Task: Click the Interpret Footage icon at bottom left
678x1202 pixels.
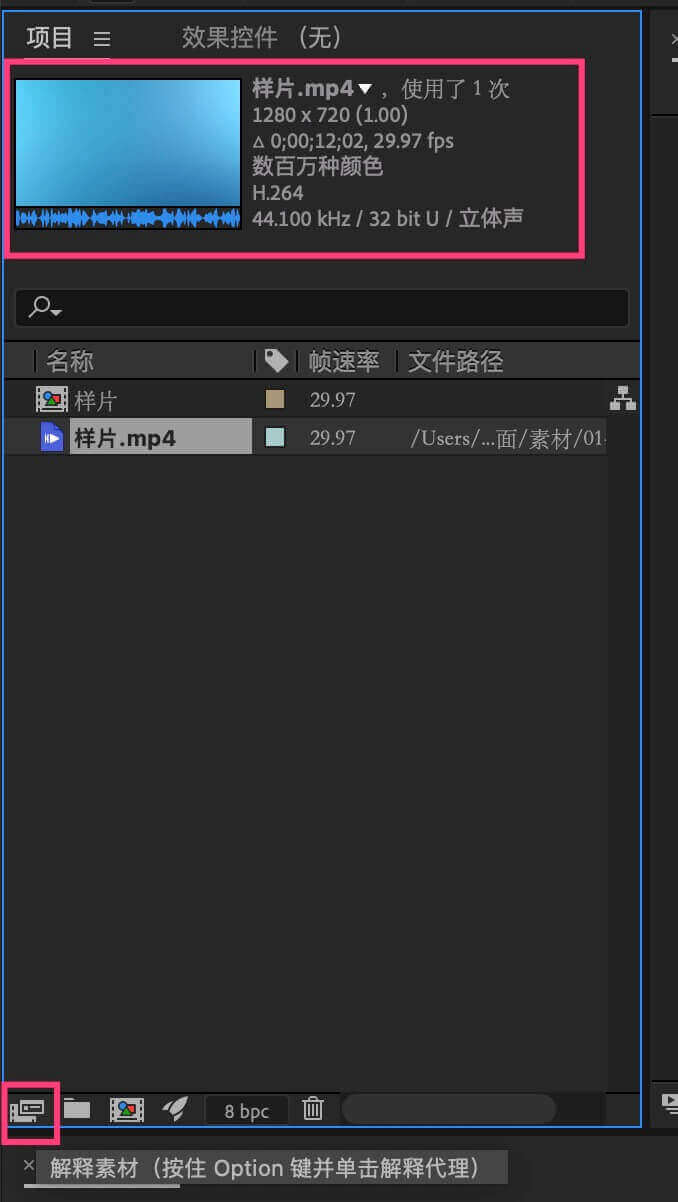Action: click(28, 1108)
